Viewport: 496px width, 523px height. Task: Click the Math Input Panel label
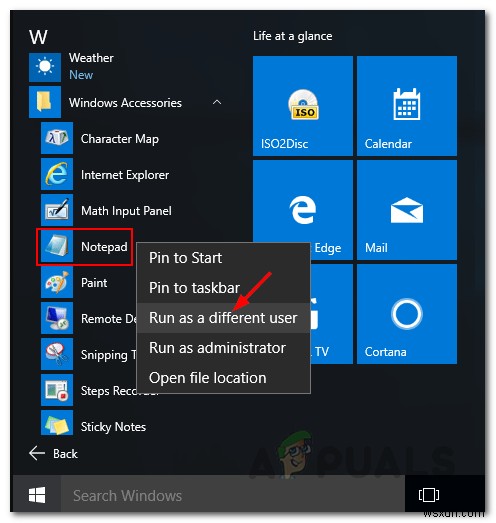[126, 211]
